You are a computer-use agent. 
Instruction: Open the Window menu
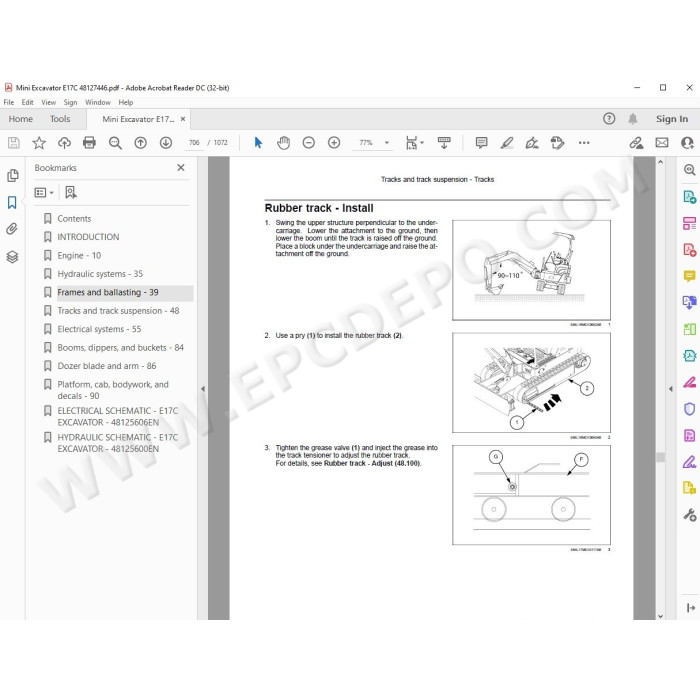click(98, 102)
